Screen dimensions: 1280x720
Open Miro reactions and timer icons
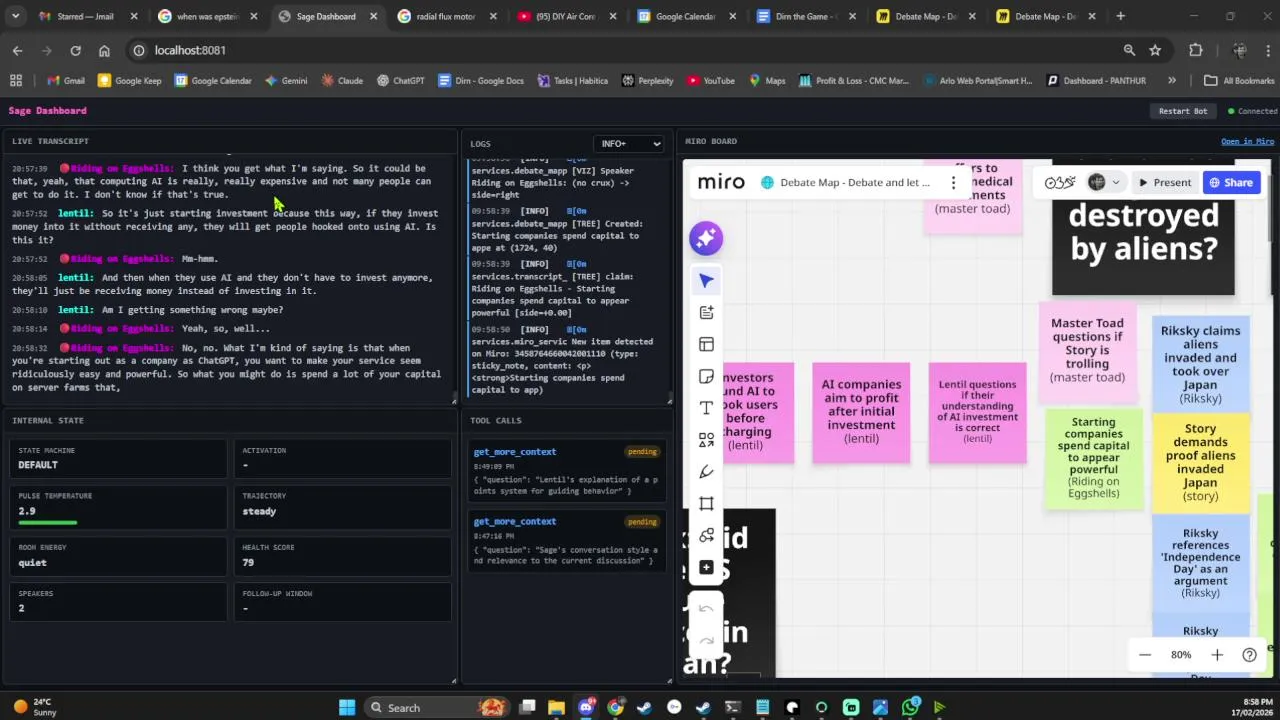(x=1060, y=182)
